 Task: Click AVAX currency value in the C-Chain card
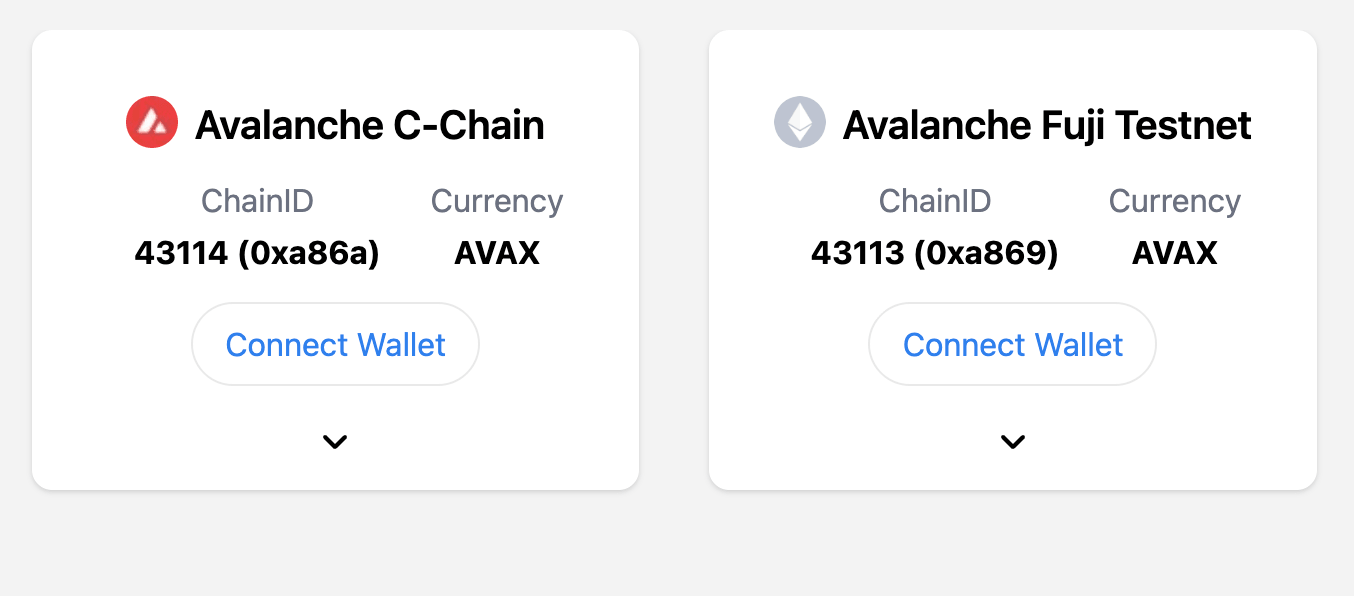pyautogui.click(x=497, y=253)
